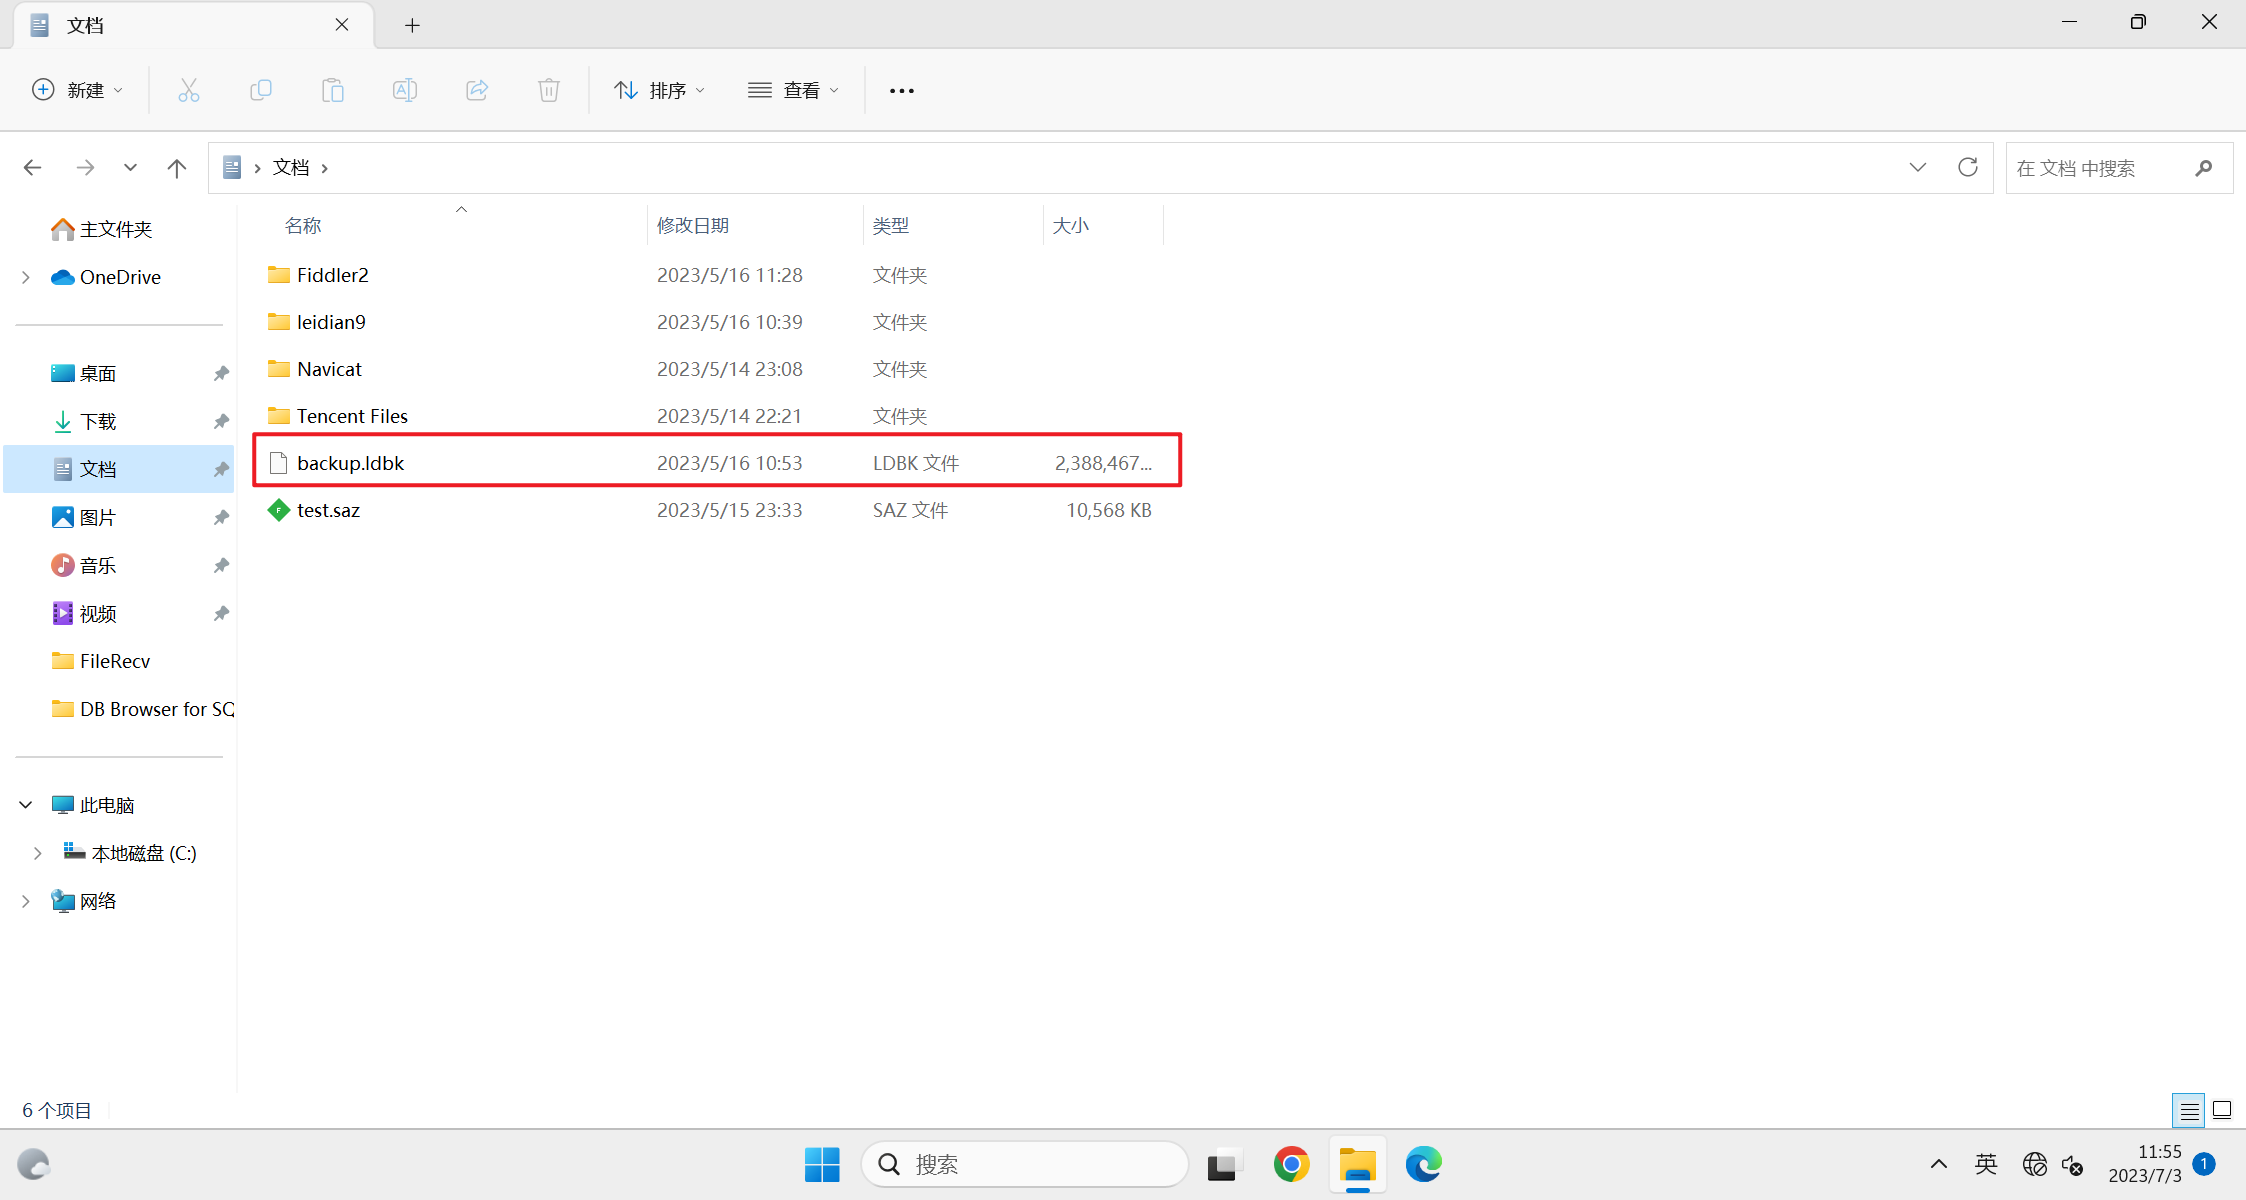Open the 查看 view menu

793,90
